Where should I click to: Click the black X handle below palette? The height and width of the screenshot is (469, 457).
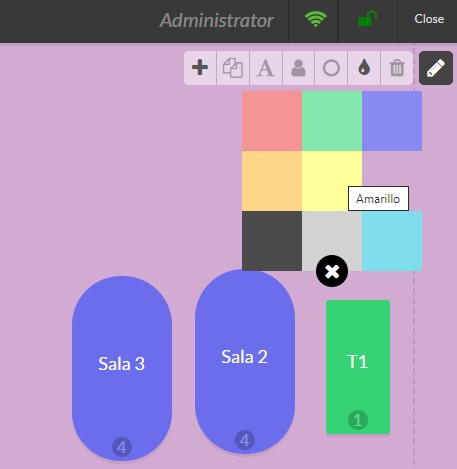pos(332,271)
